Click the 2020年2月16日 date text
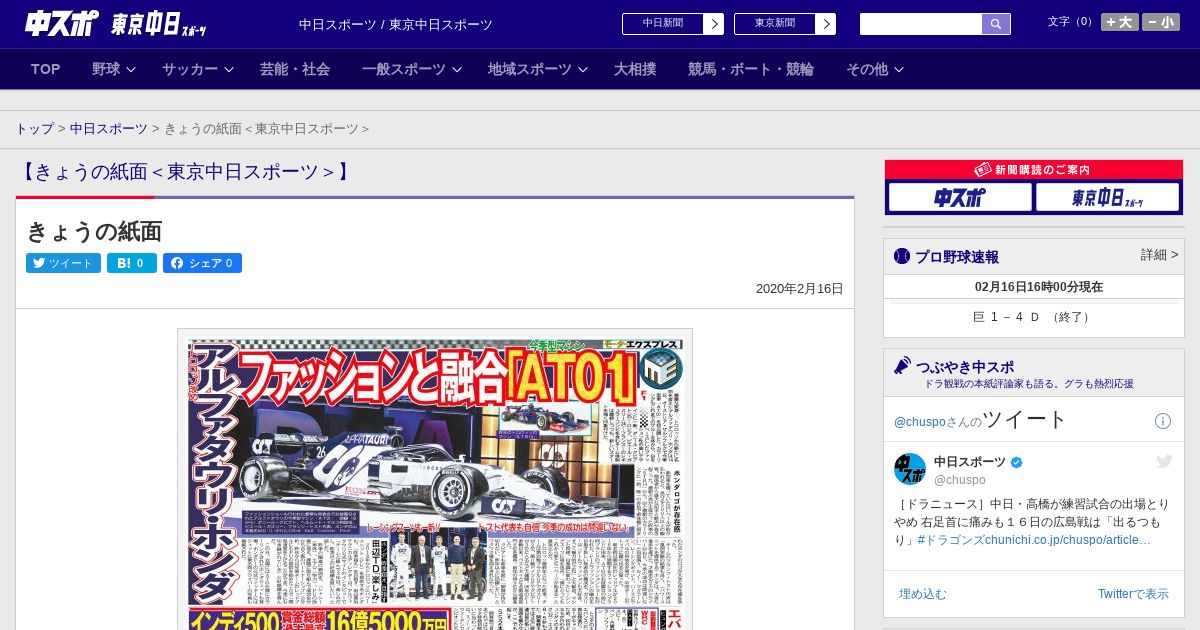 tap(800, 289)
